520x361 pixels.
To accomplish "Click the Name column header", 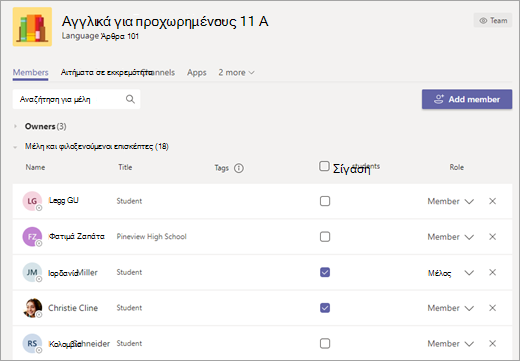I will (x=35, y=167).
